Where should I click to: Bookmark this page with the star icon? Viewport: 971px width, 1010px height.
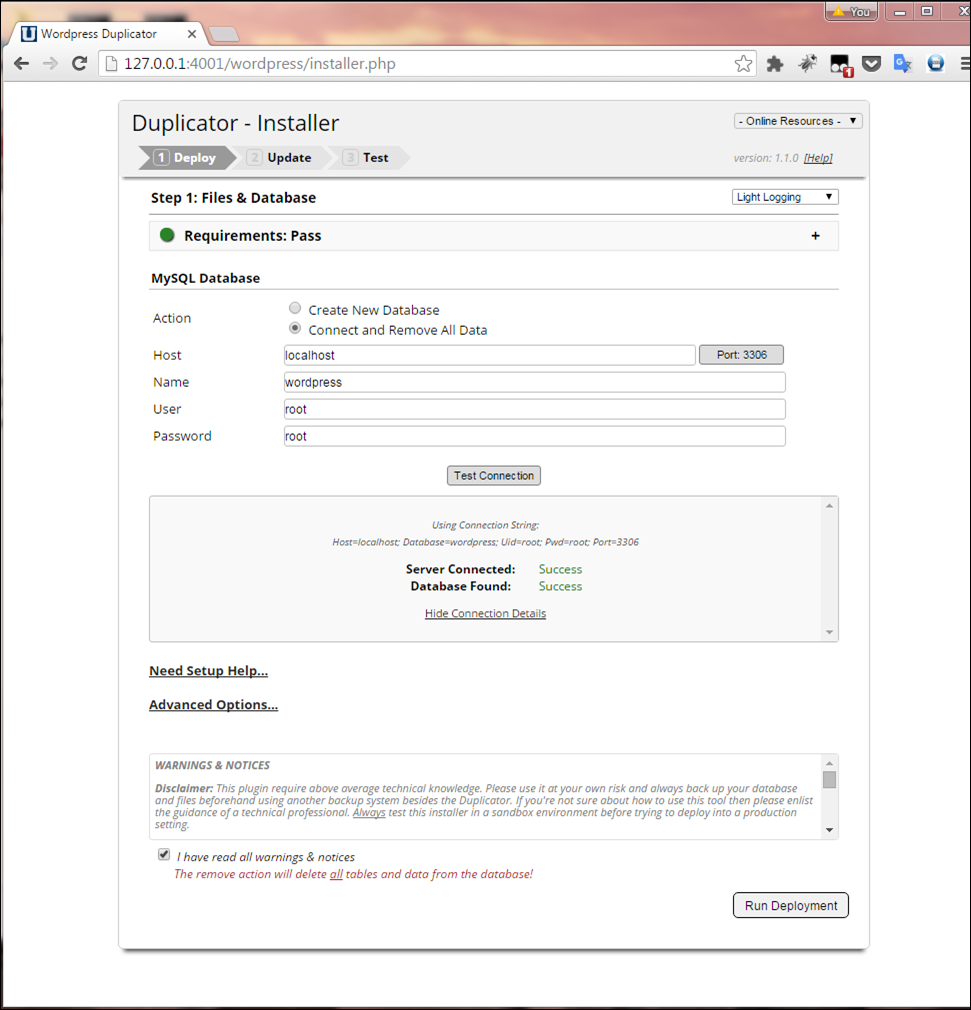tap(743, 63)
